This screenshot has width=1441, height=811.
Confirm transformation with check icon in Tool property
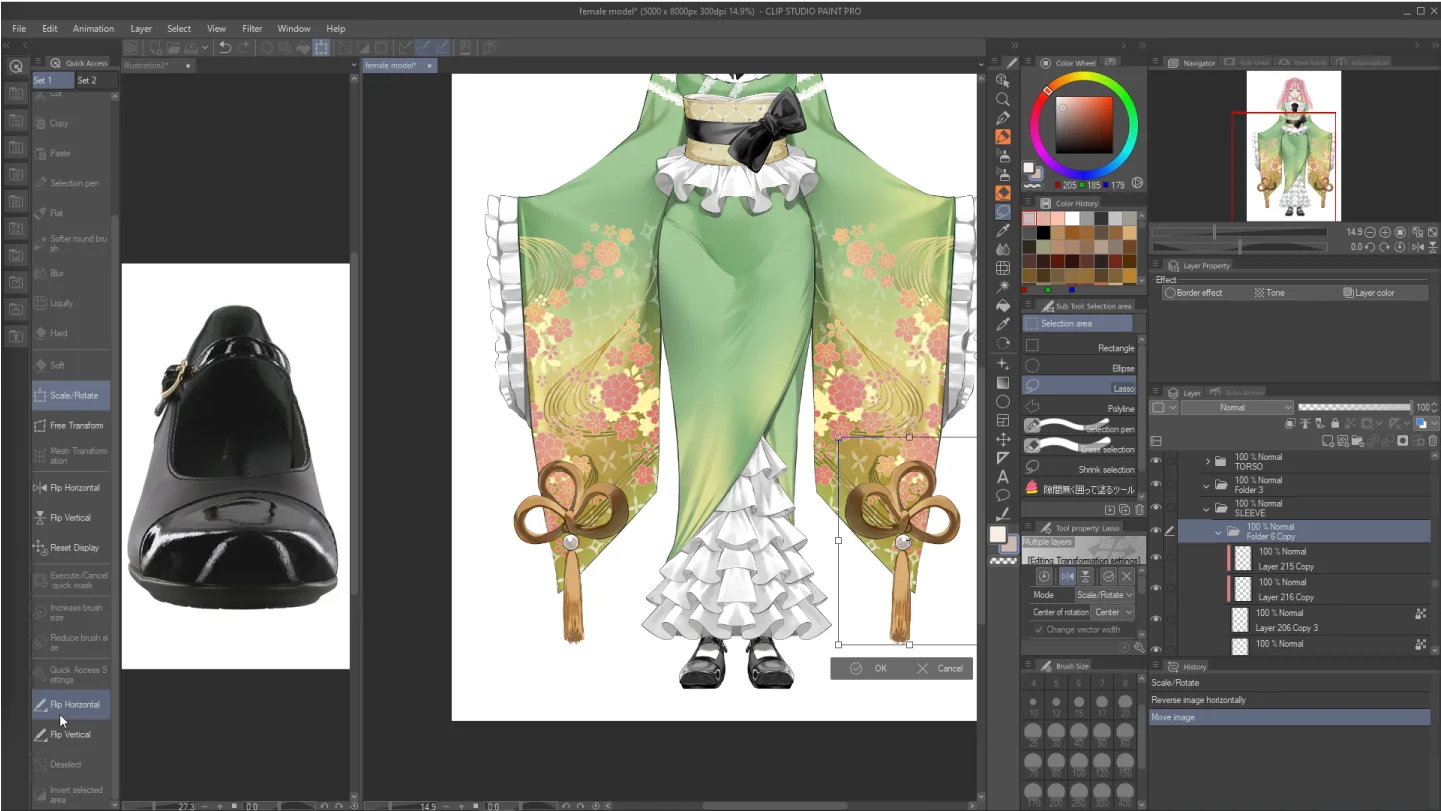coord(1109,577)
